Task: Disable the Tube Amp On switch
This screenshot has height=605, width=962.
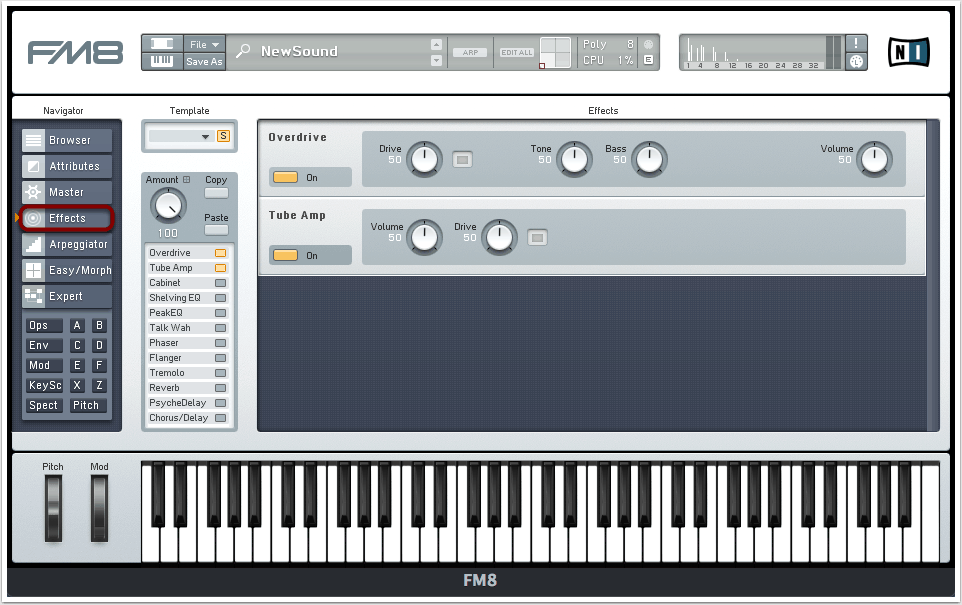Action: (x=286, y=255)
